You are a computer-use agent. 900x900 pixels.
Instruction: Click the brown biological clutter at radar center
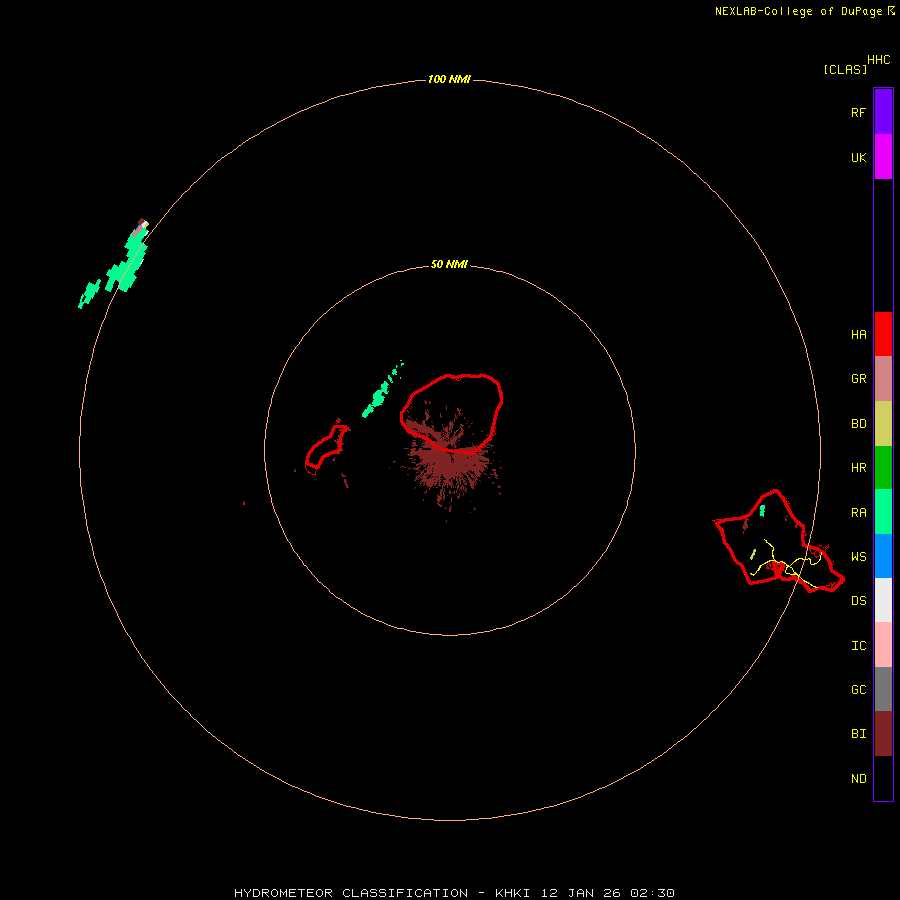tap(449, 459)
